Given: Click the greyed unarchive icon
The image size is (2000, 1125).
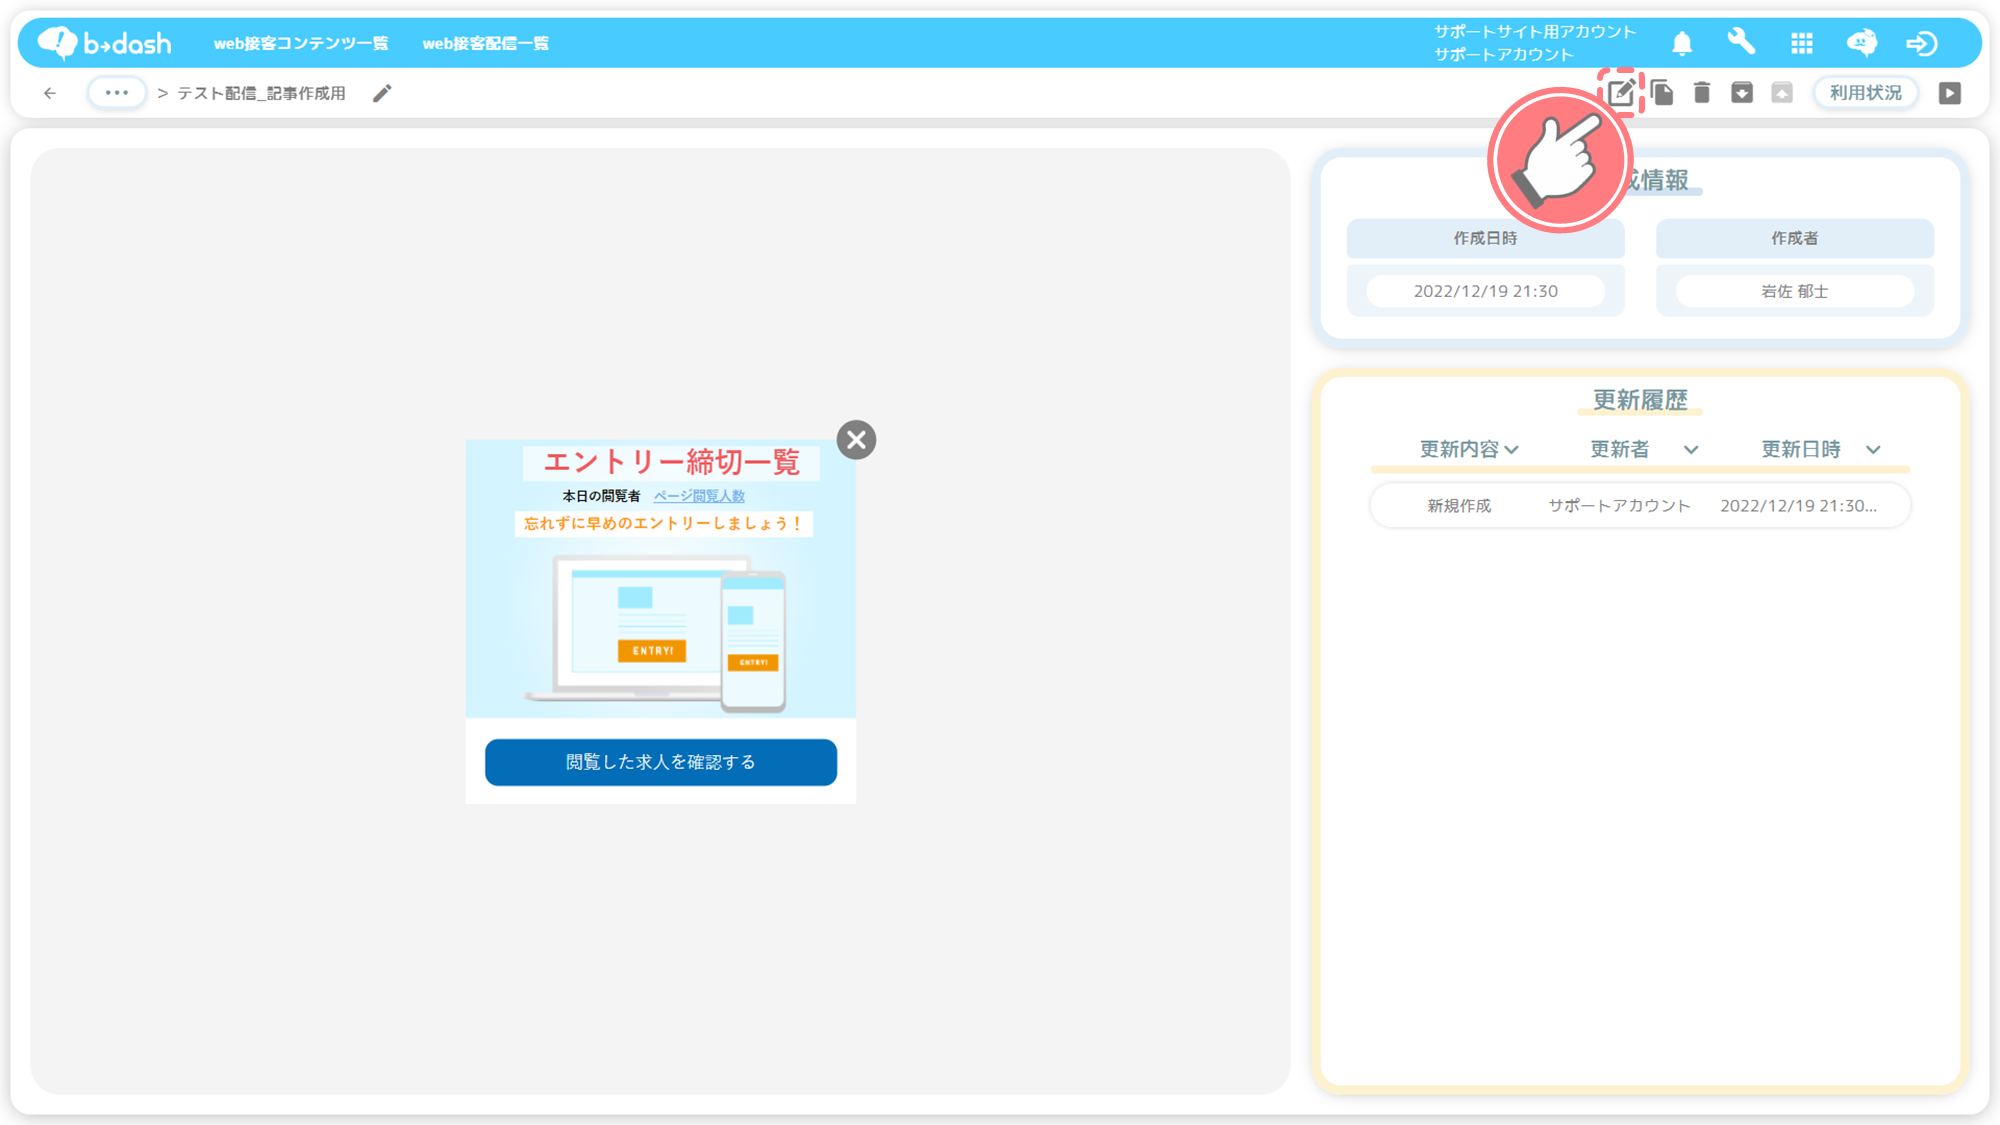Looking at the screenshot, I should tap(1782, 93).
